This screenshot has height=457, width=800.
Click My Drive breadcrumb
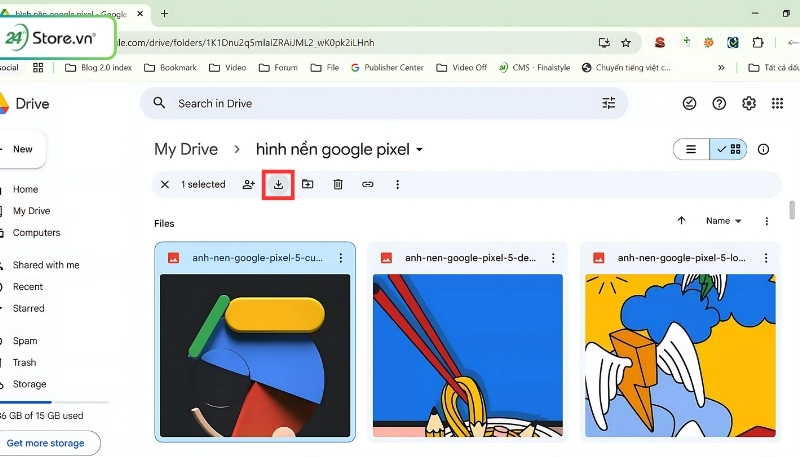[x=186, y=149]
